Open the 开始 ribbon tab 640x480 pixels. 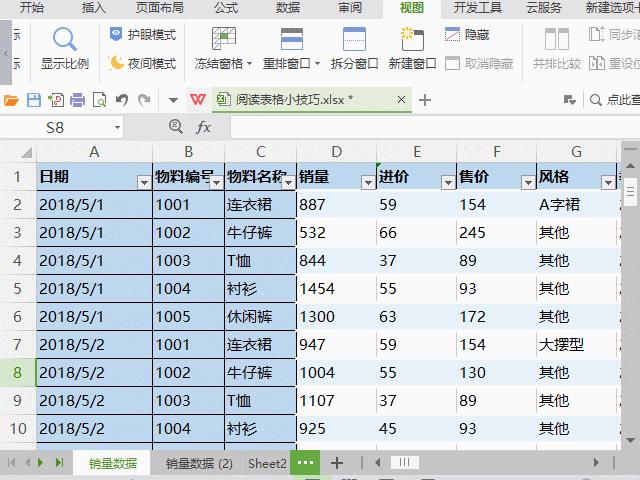pos(31,7)
